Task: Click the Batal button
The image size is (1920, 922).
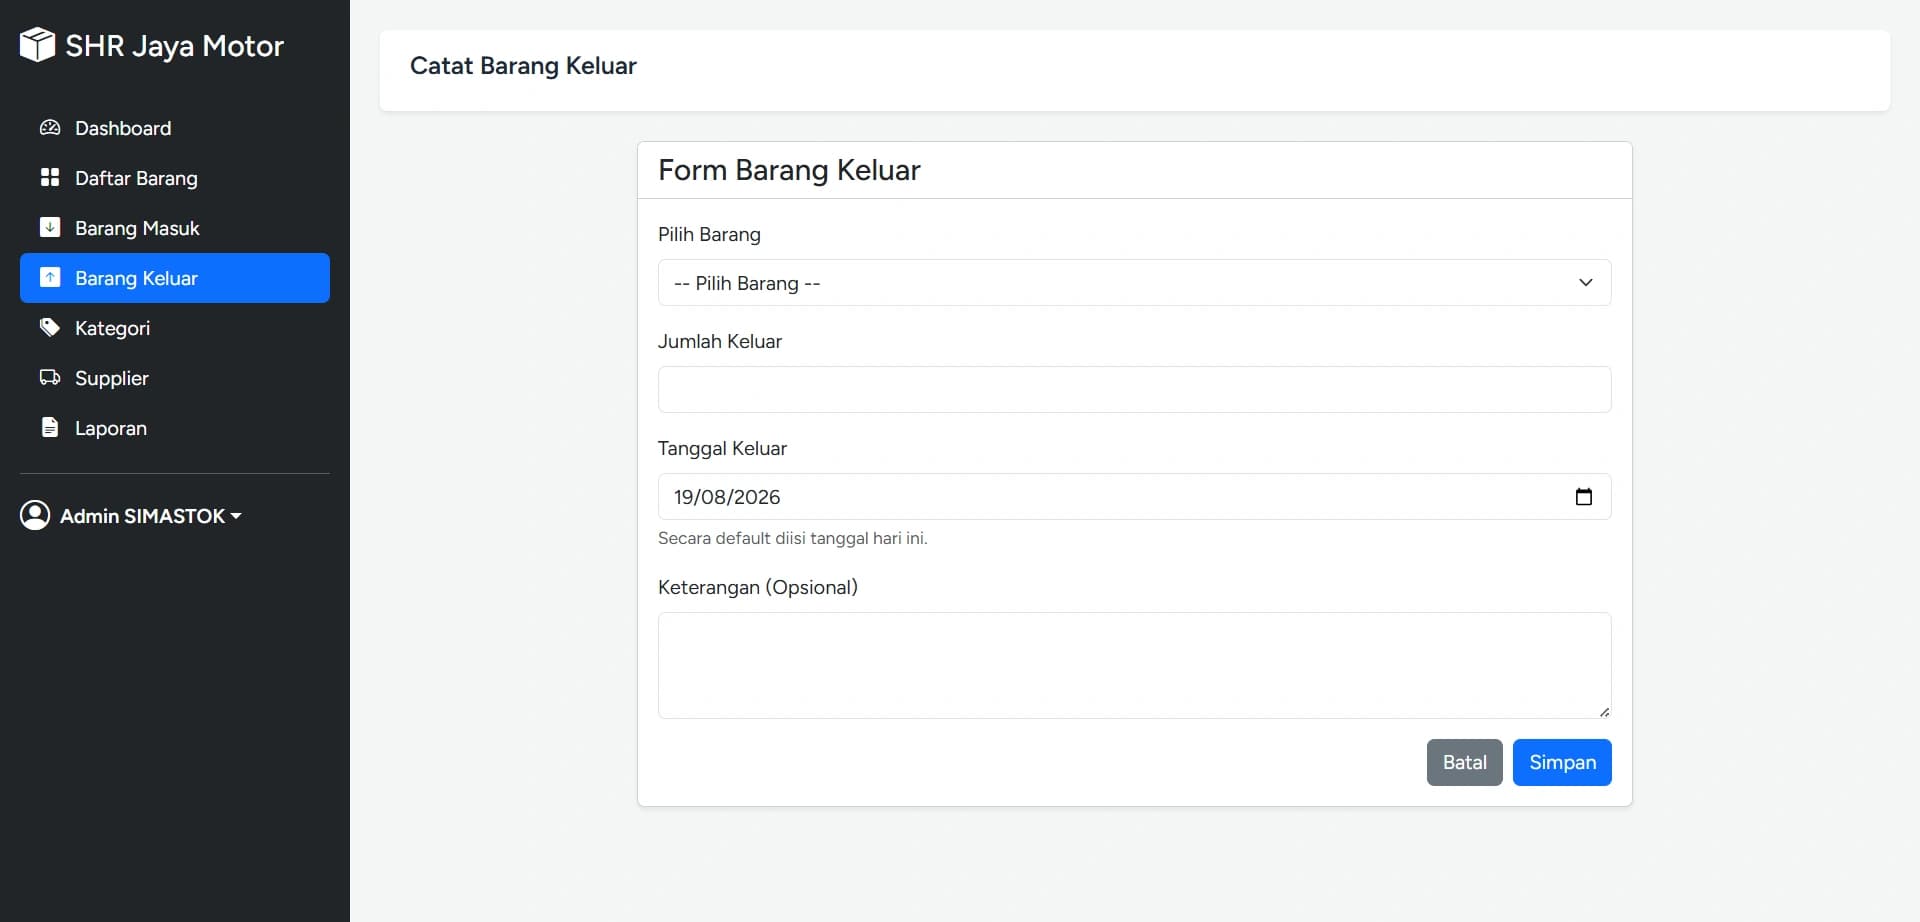Action: (1464, 763)
